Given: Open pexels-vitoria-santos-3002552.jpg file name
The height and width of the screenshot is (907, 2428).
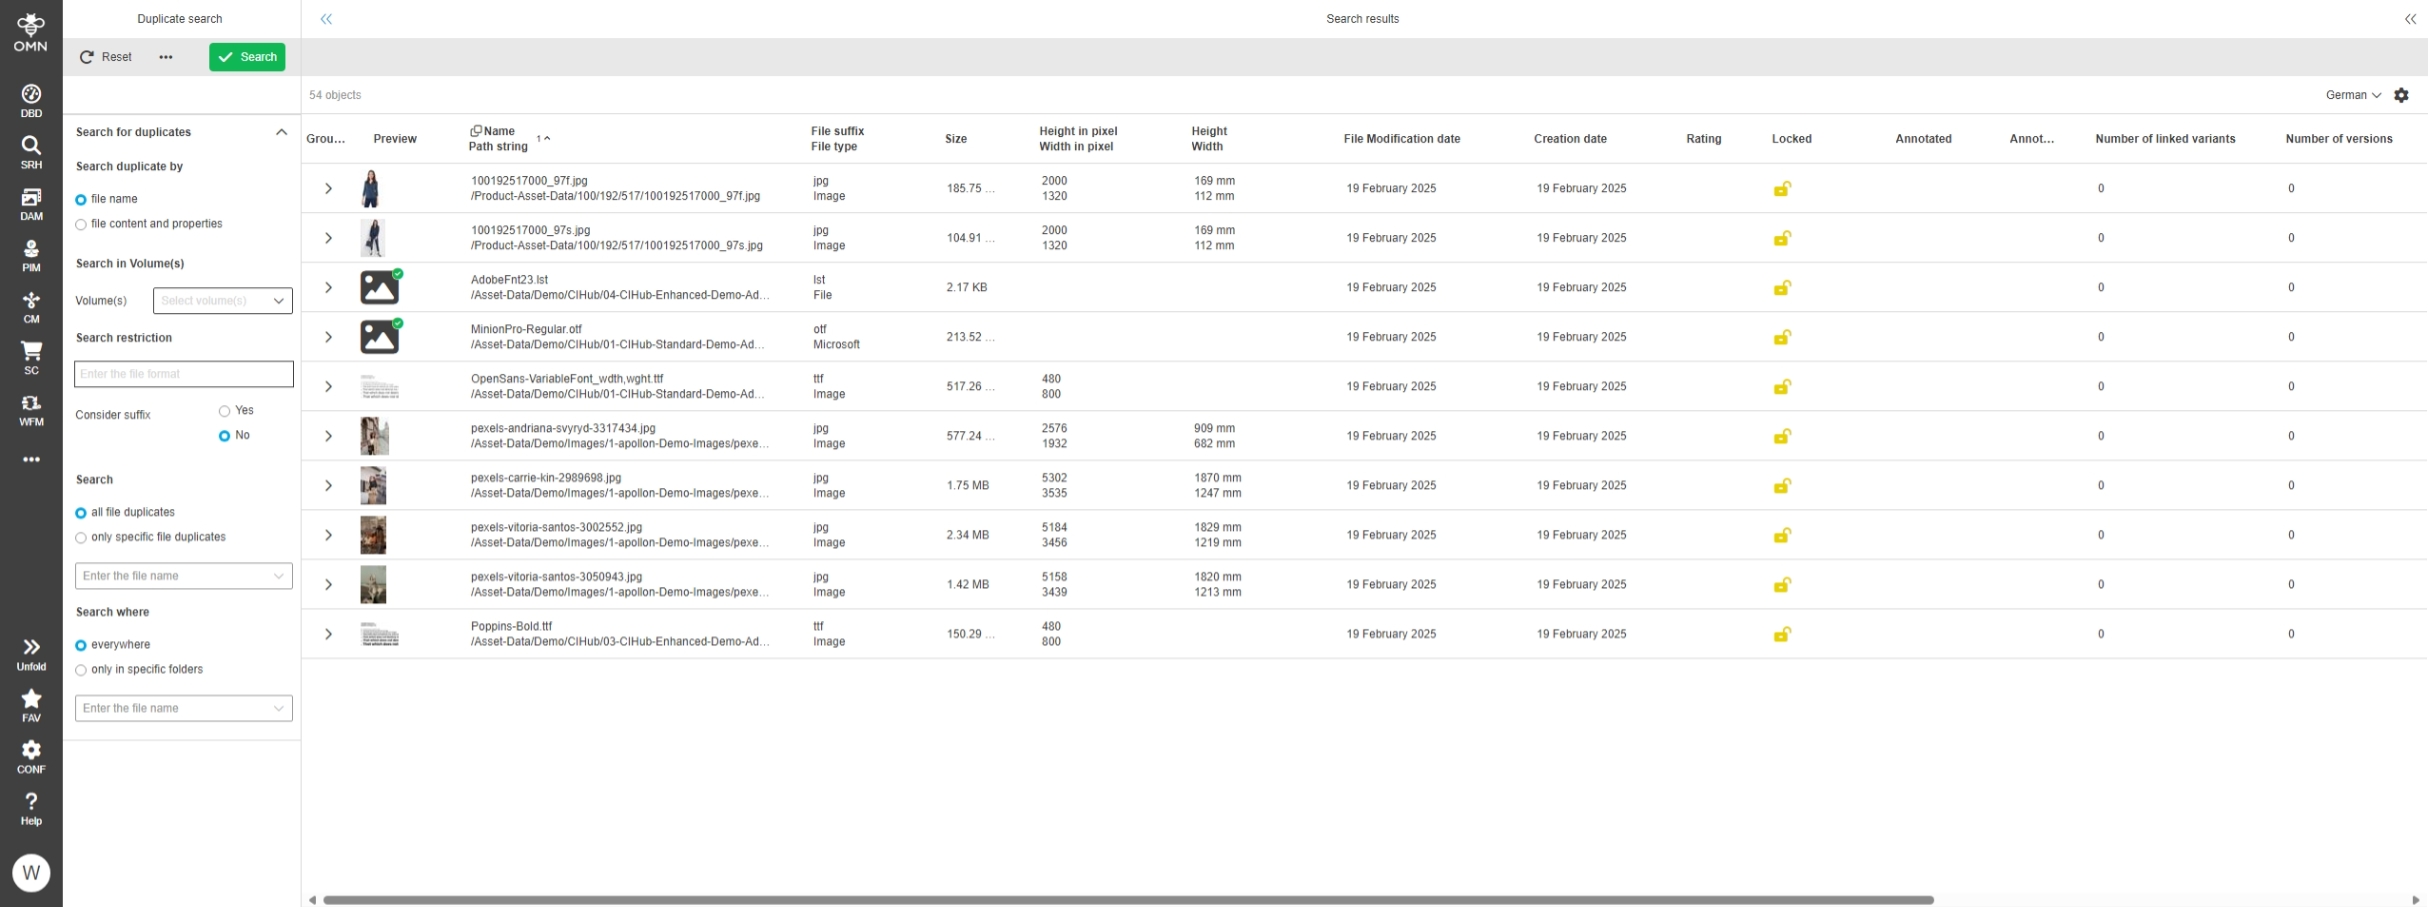Looking at the screenshot, I should (x=556, y=527).
